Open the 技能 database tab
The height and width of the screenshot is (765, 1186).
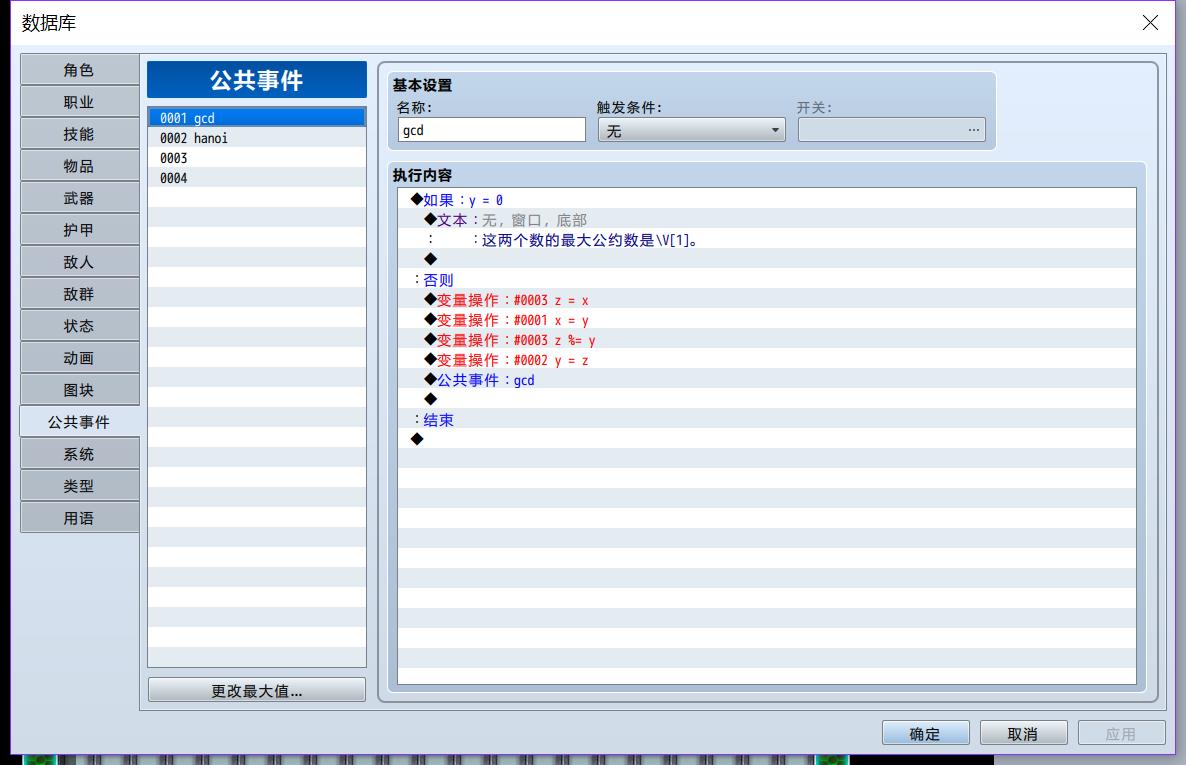click(x=79, y=134)
